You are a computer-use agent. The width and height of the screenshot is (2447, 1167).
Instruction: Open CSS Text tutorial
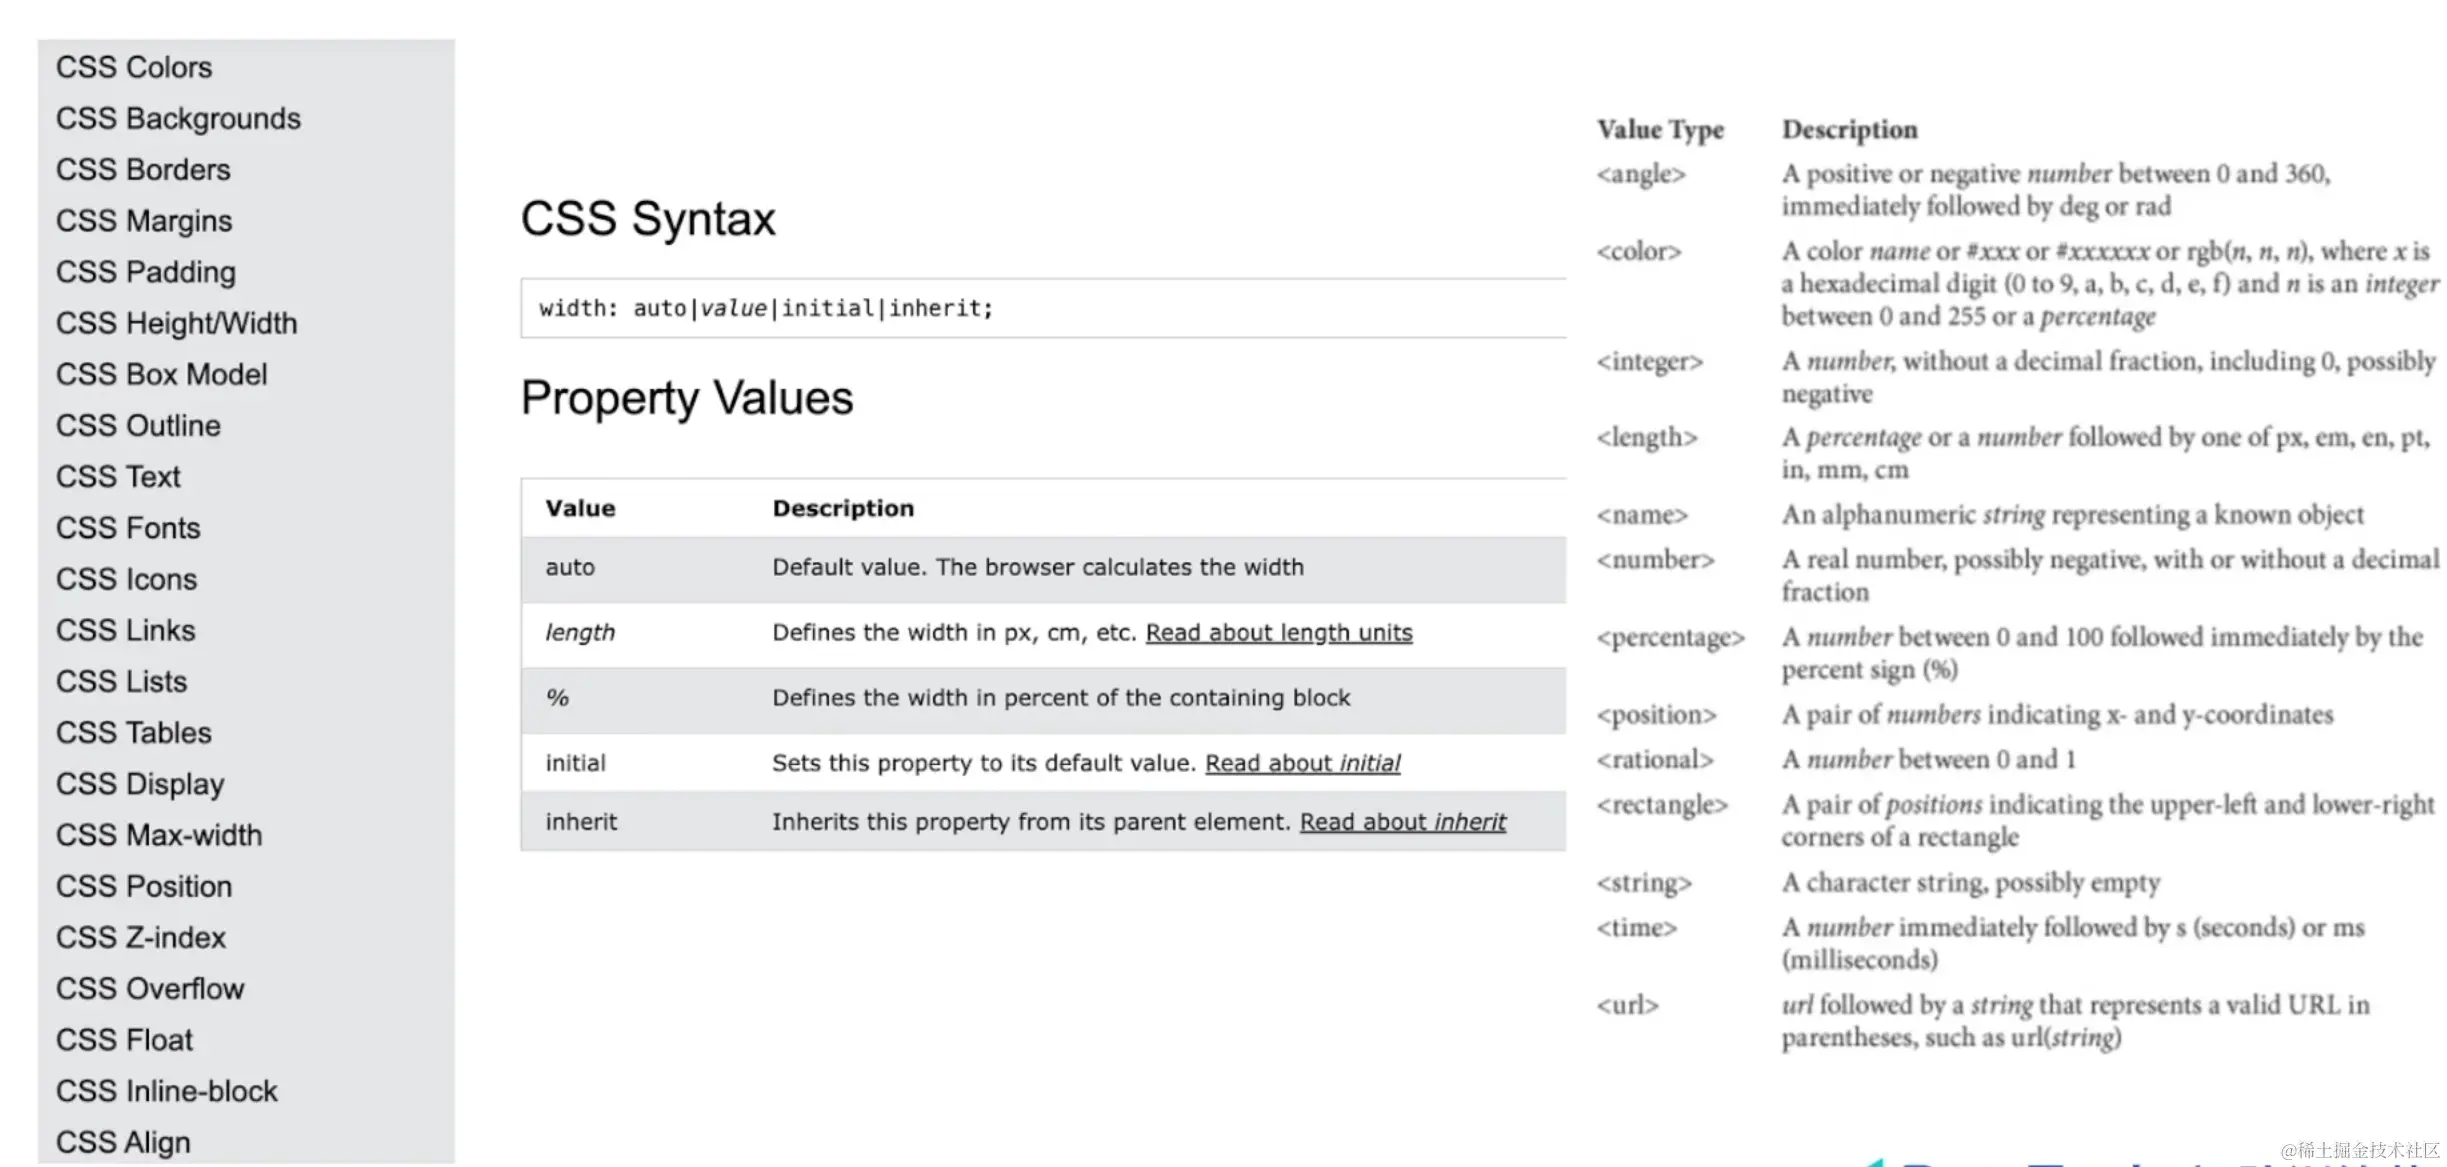pos(118,477)
